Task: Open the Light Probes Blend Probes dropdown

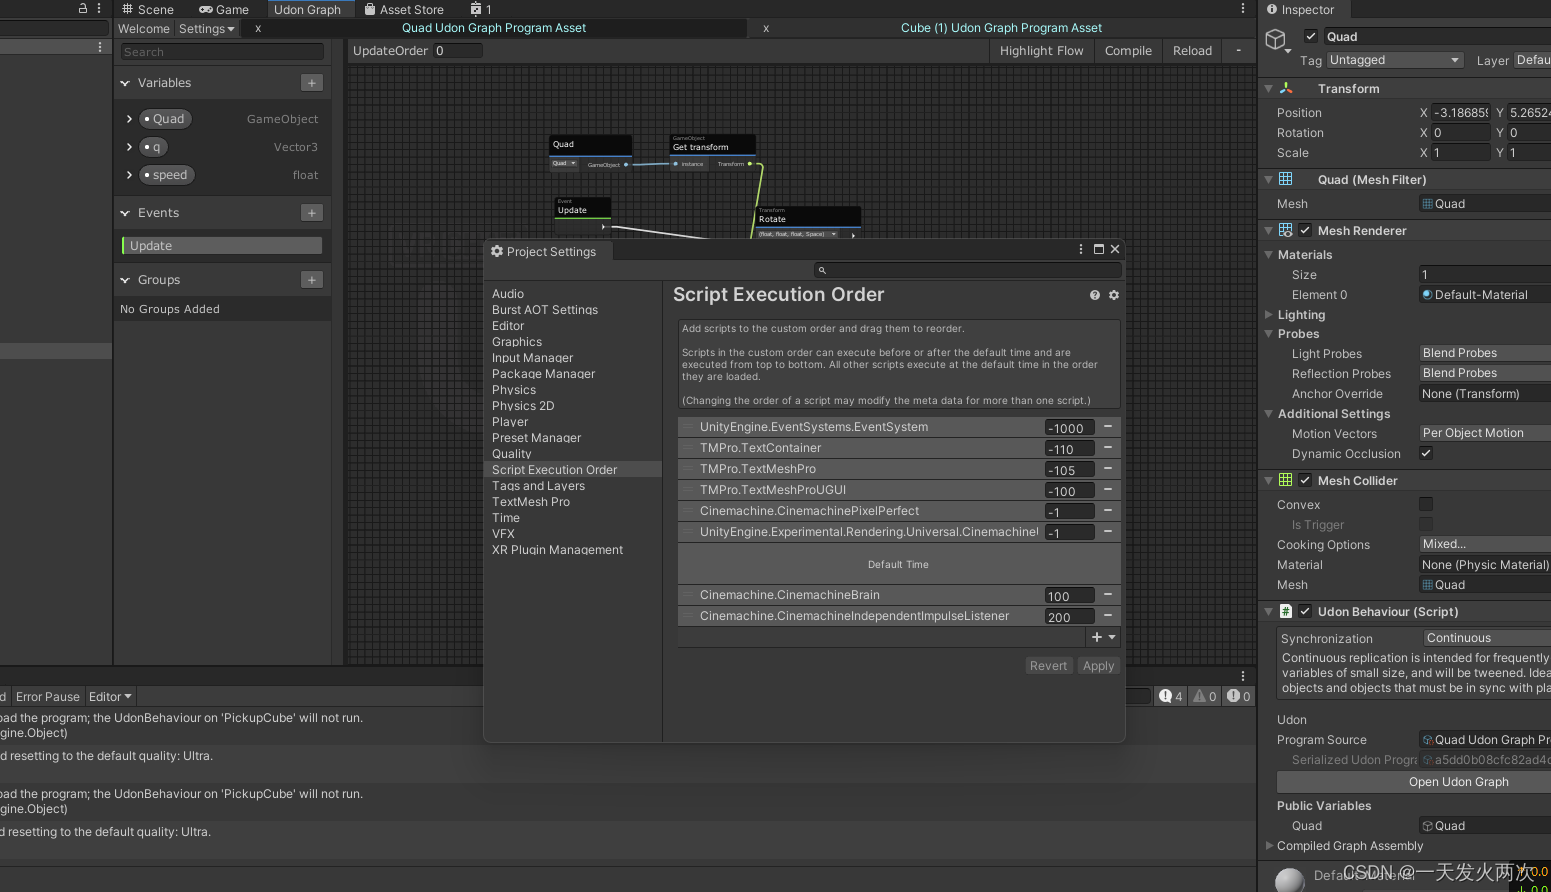Action: [x=1485, y=353]
